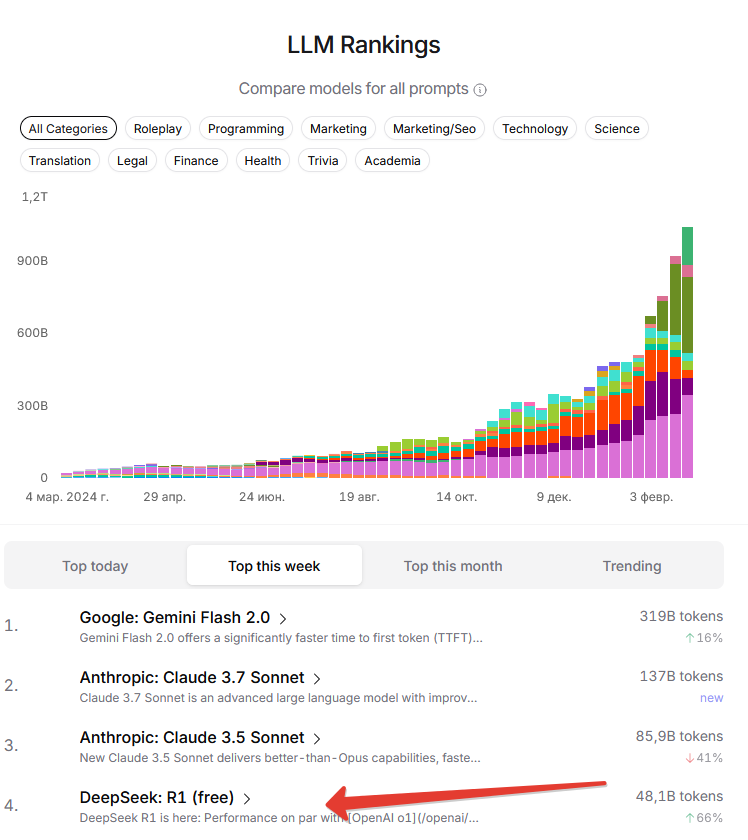
Task: Choose the Finance category pill
Action: [x=196, y=161]
